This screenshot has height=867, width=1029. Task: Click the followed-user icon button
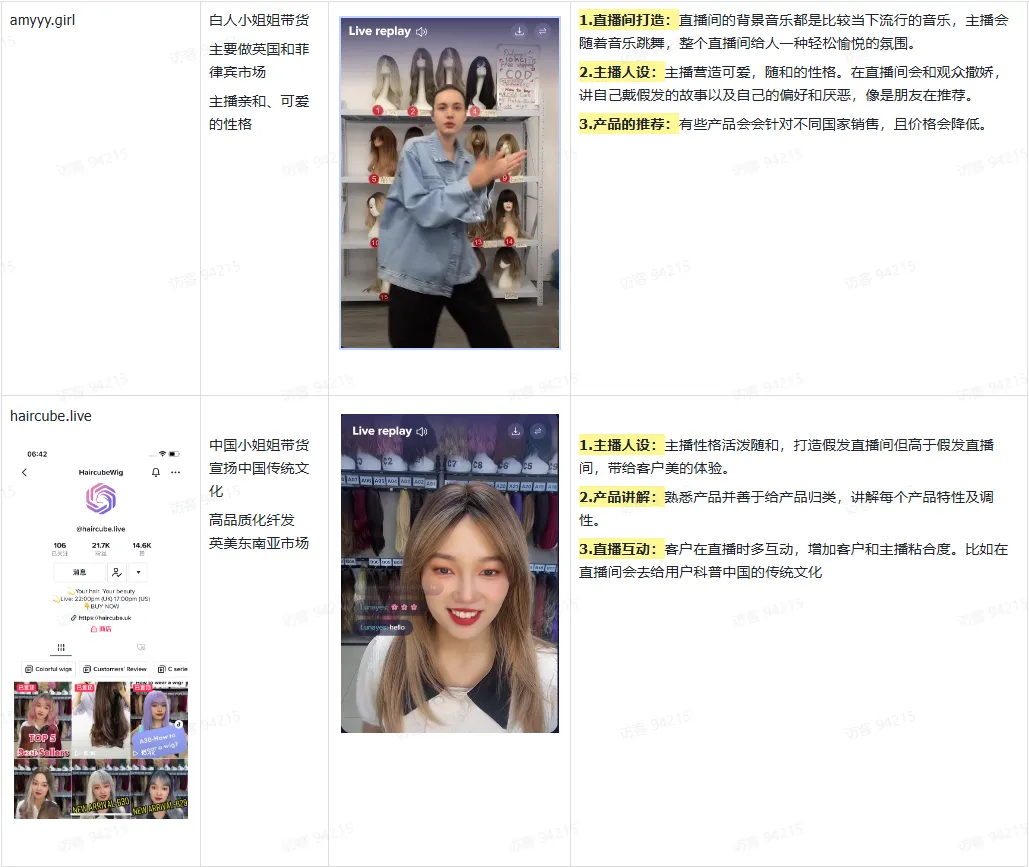click(x=117, y=572)
